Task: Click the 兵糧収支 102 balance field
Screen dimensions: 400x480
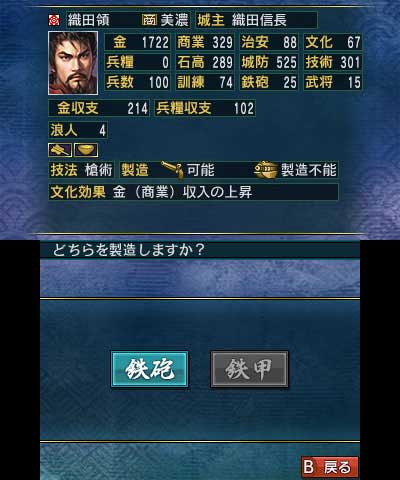Action: tap(205, 108)
